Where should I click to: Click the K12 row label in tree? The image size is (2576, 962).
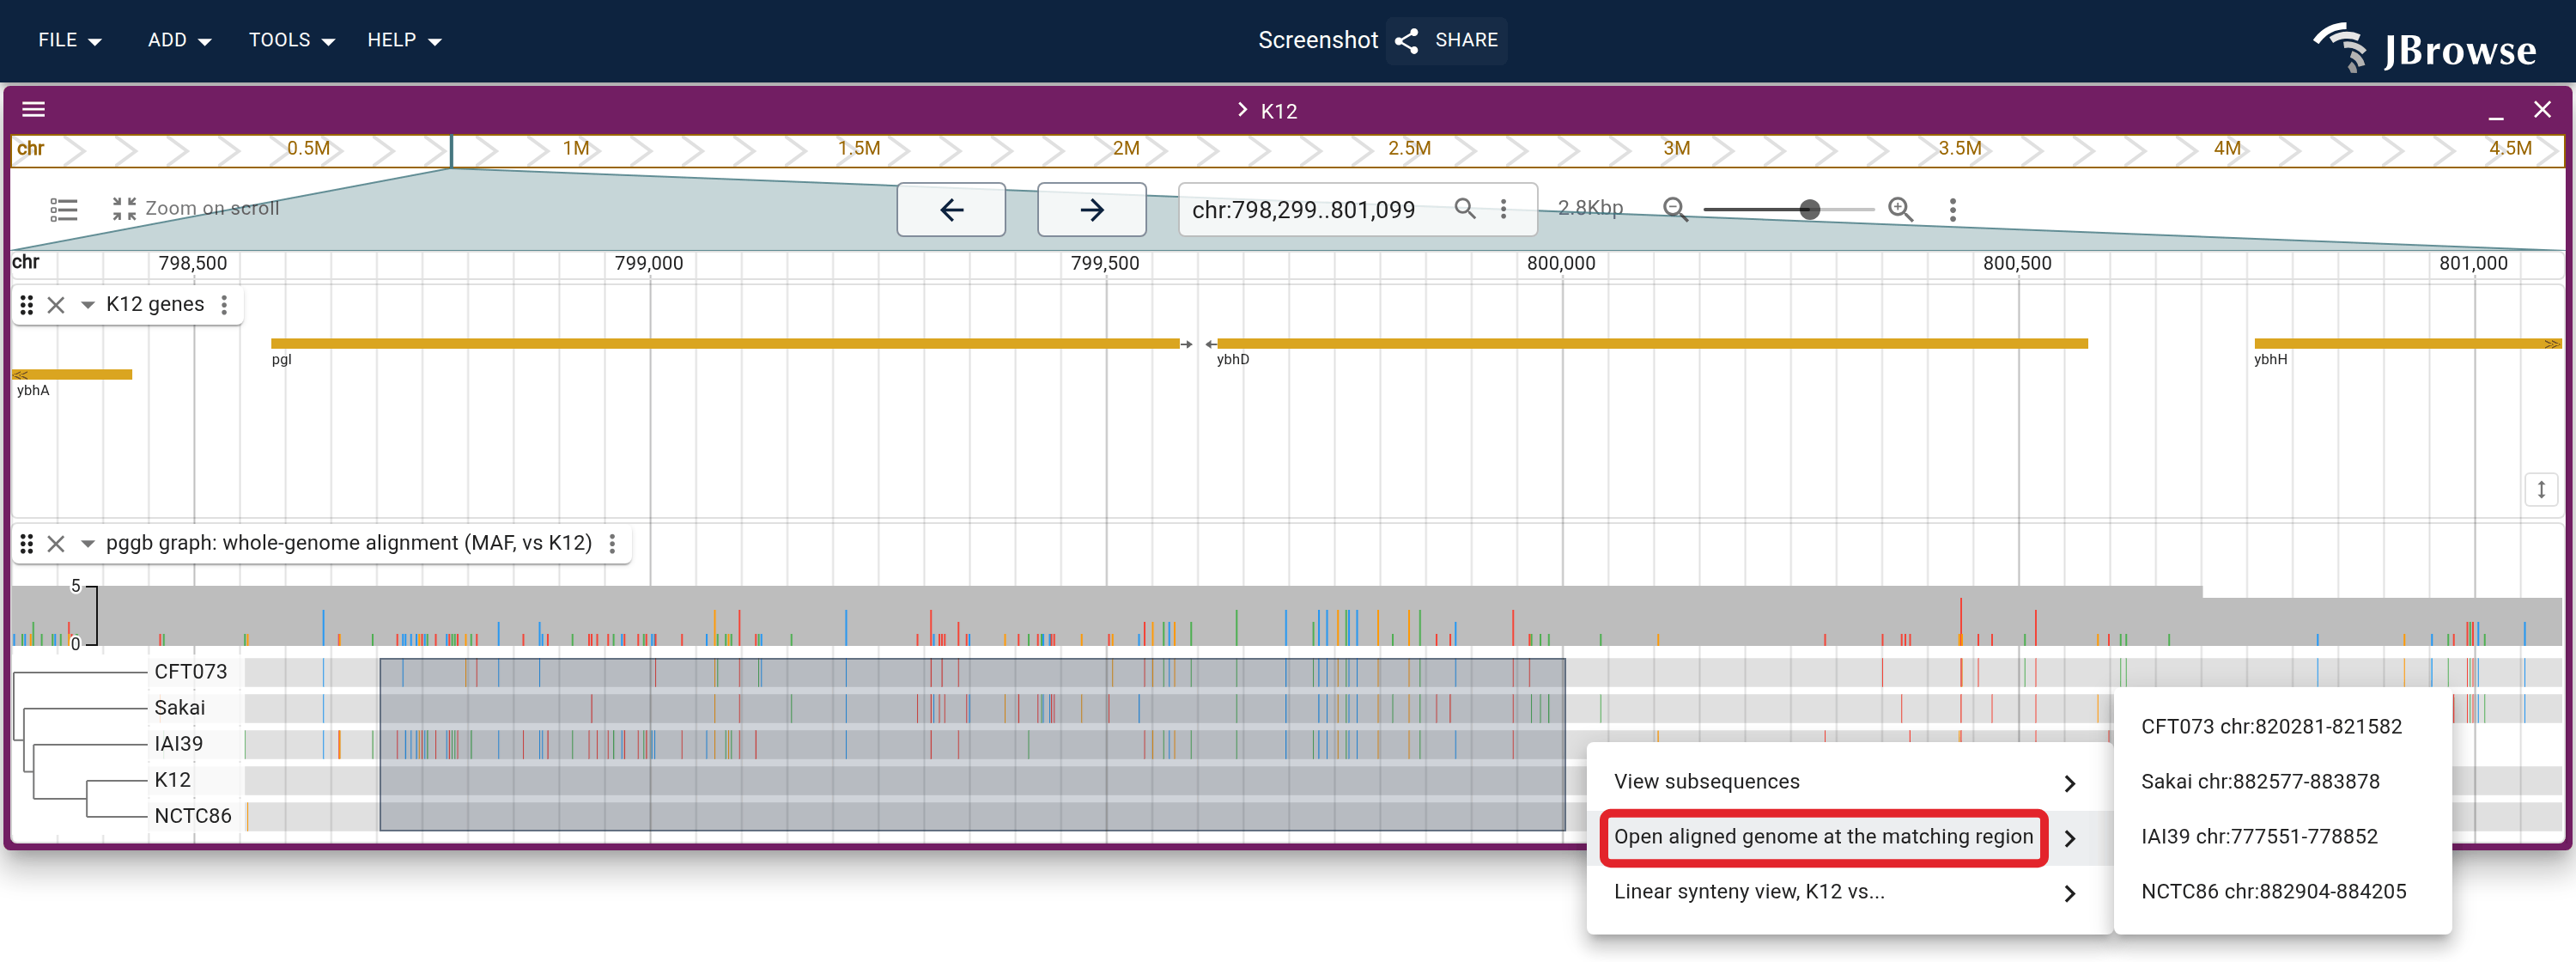pos(172,780)
